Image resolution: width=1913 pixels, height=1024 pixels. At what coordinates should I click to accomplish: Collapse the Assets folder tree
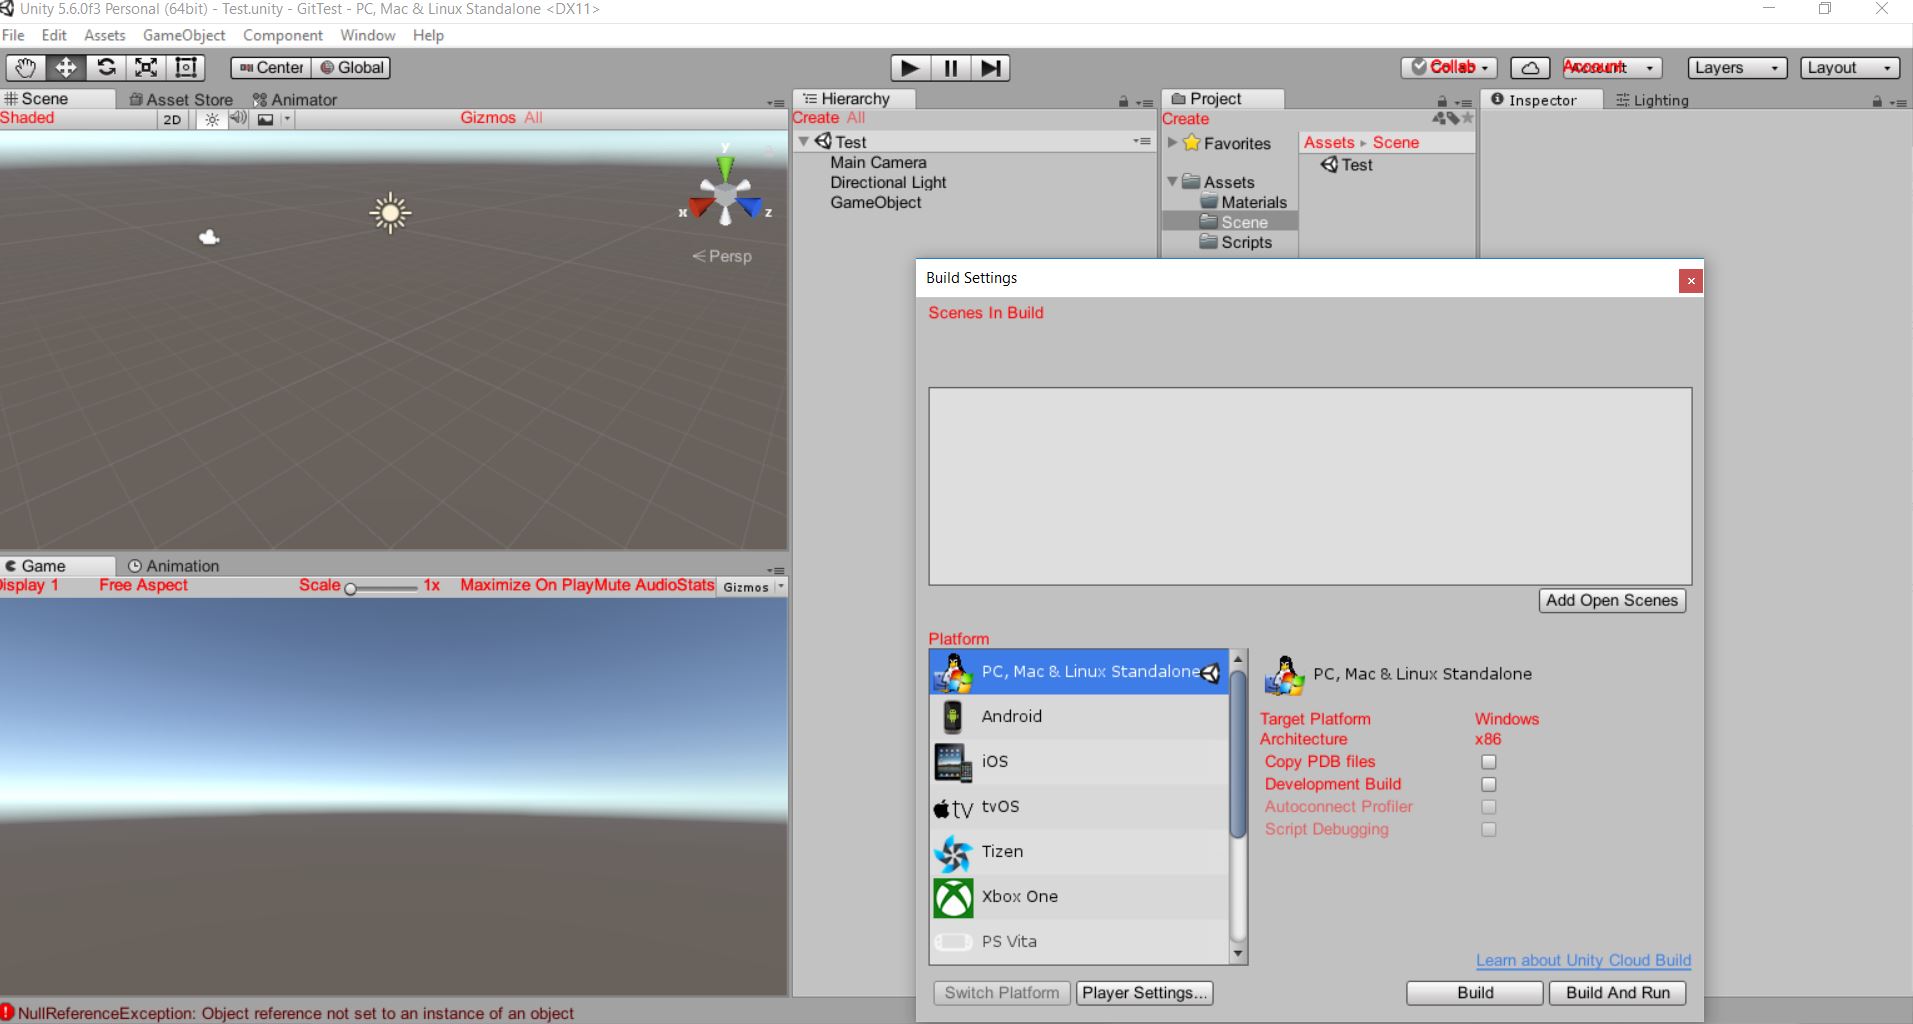1172,182
